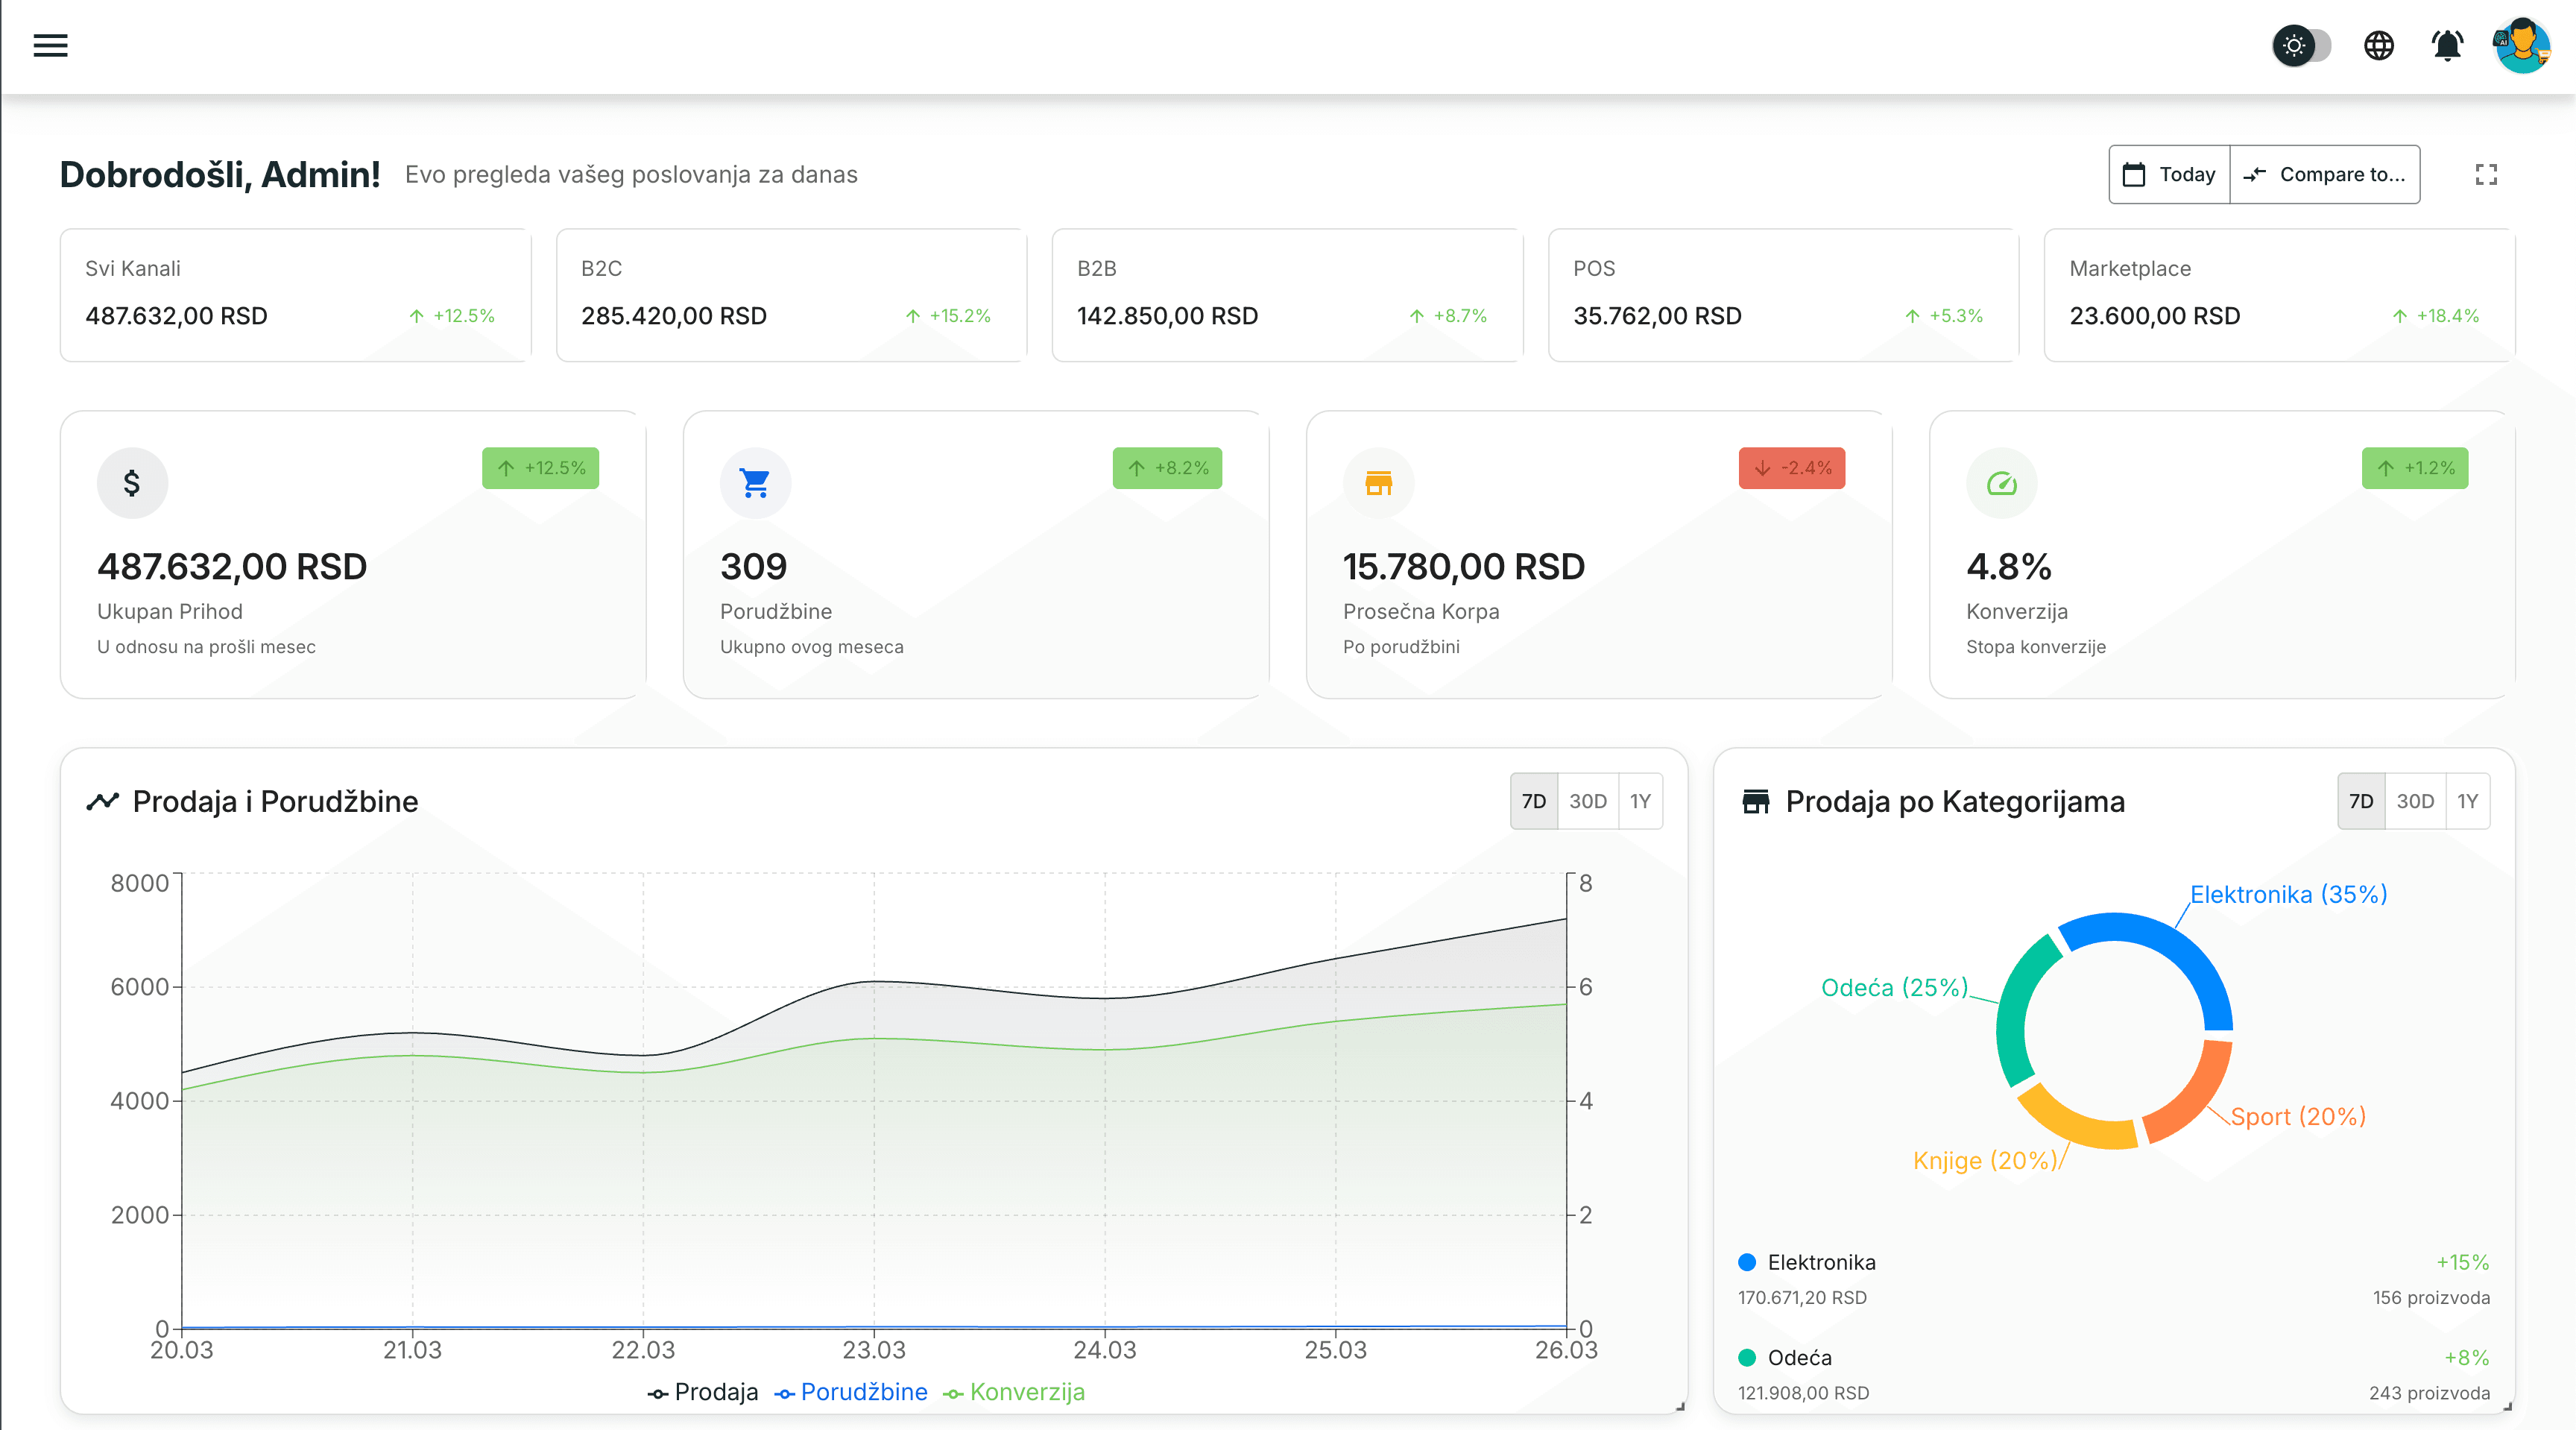Open the Today date picker

2169,175
